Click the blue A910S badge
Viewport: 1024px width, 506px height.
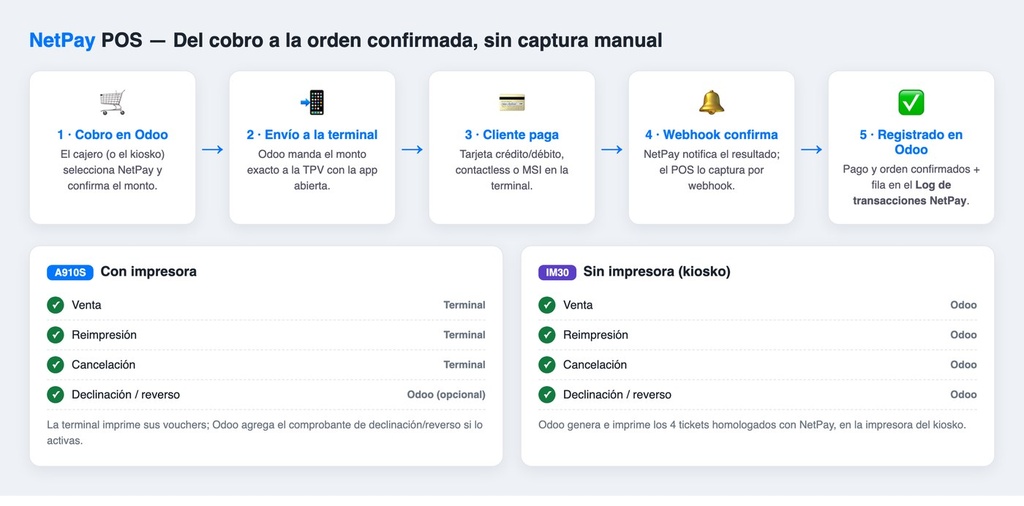pos(70,272)
